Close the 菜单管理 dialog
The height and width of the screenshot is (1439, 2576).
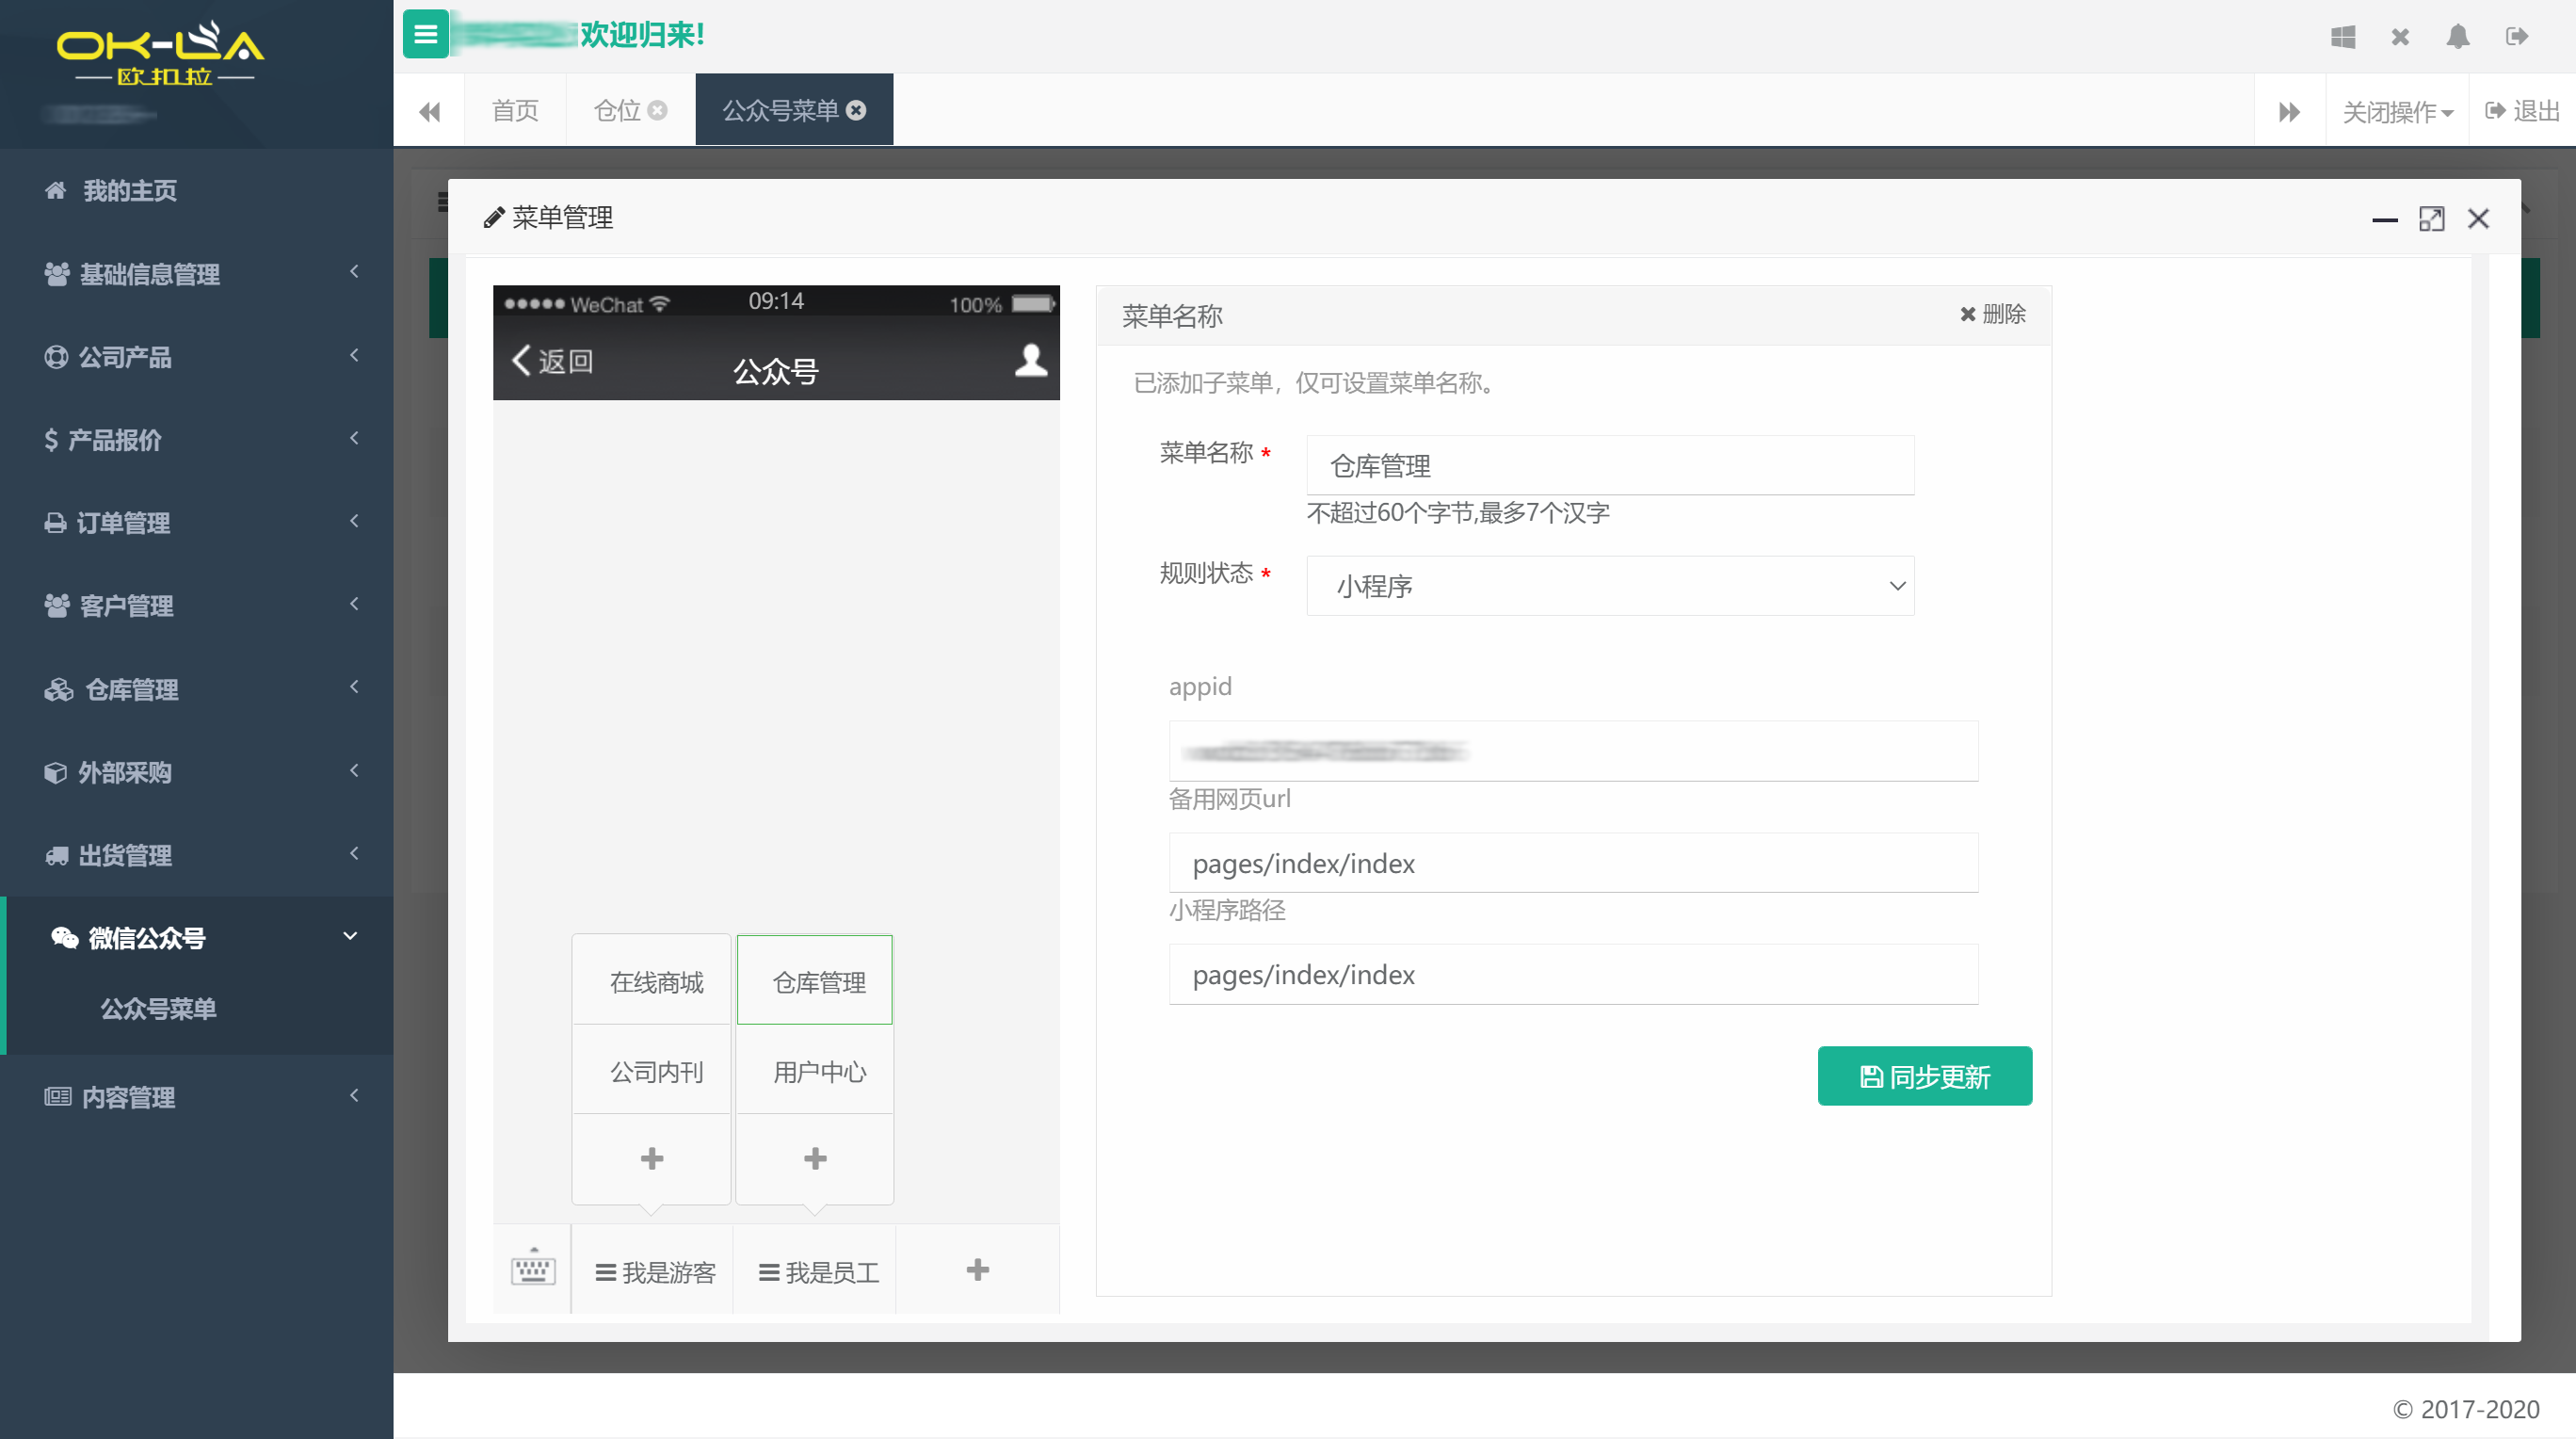pyautogui.click(x=2478, y=219)
